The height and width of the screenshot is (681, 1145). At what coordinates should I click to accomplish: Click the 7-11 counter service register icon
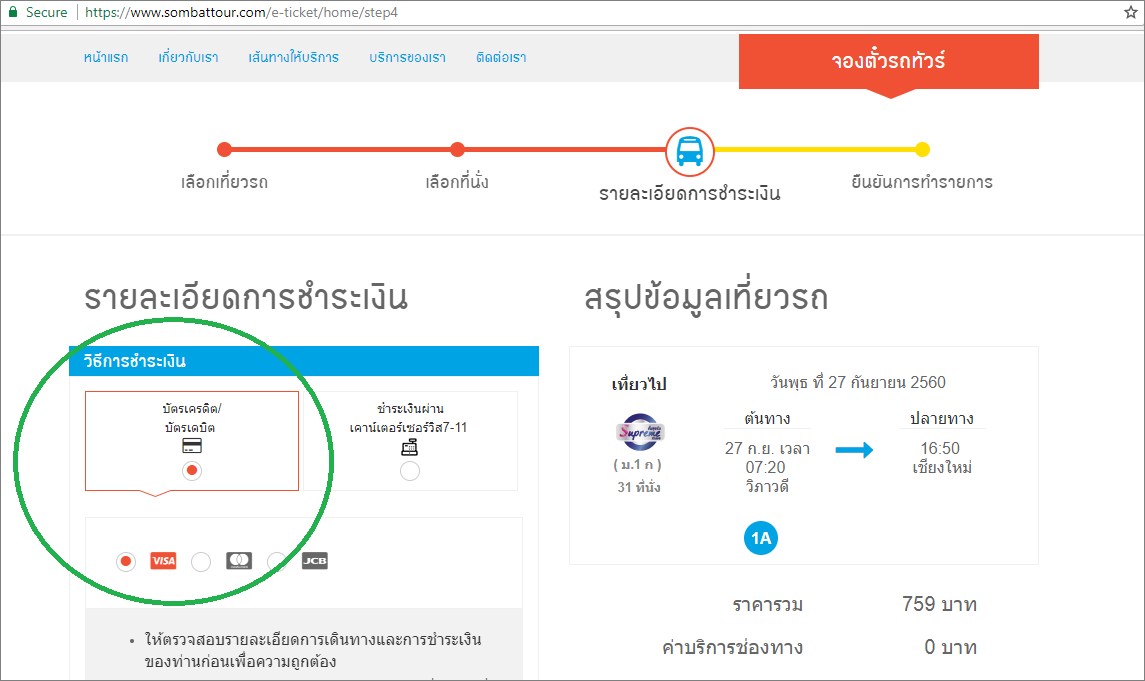pos(409,447)
